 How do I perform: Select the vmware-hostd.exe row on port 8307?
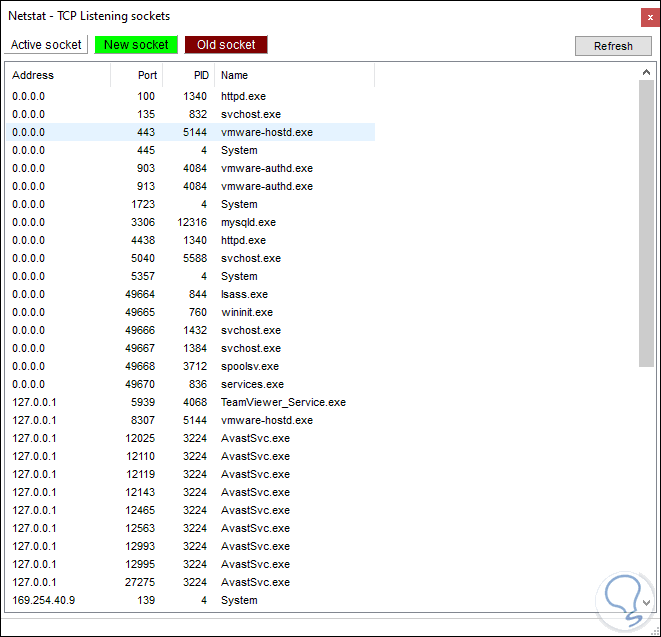(191, 420)
